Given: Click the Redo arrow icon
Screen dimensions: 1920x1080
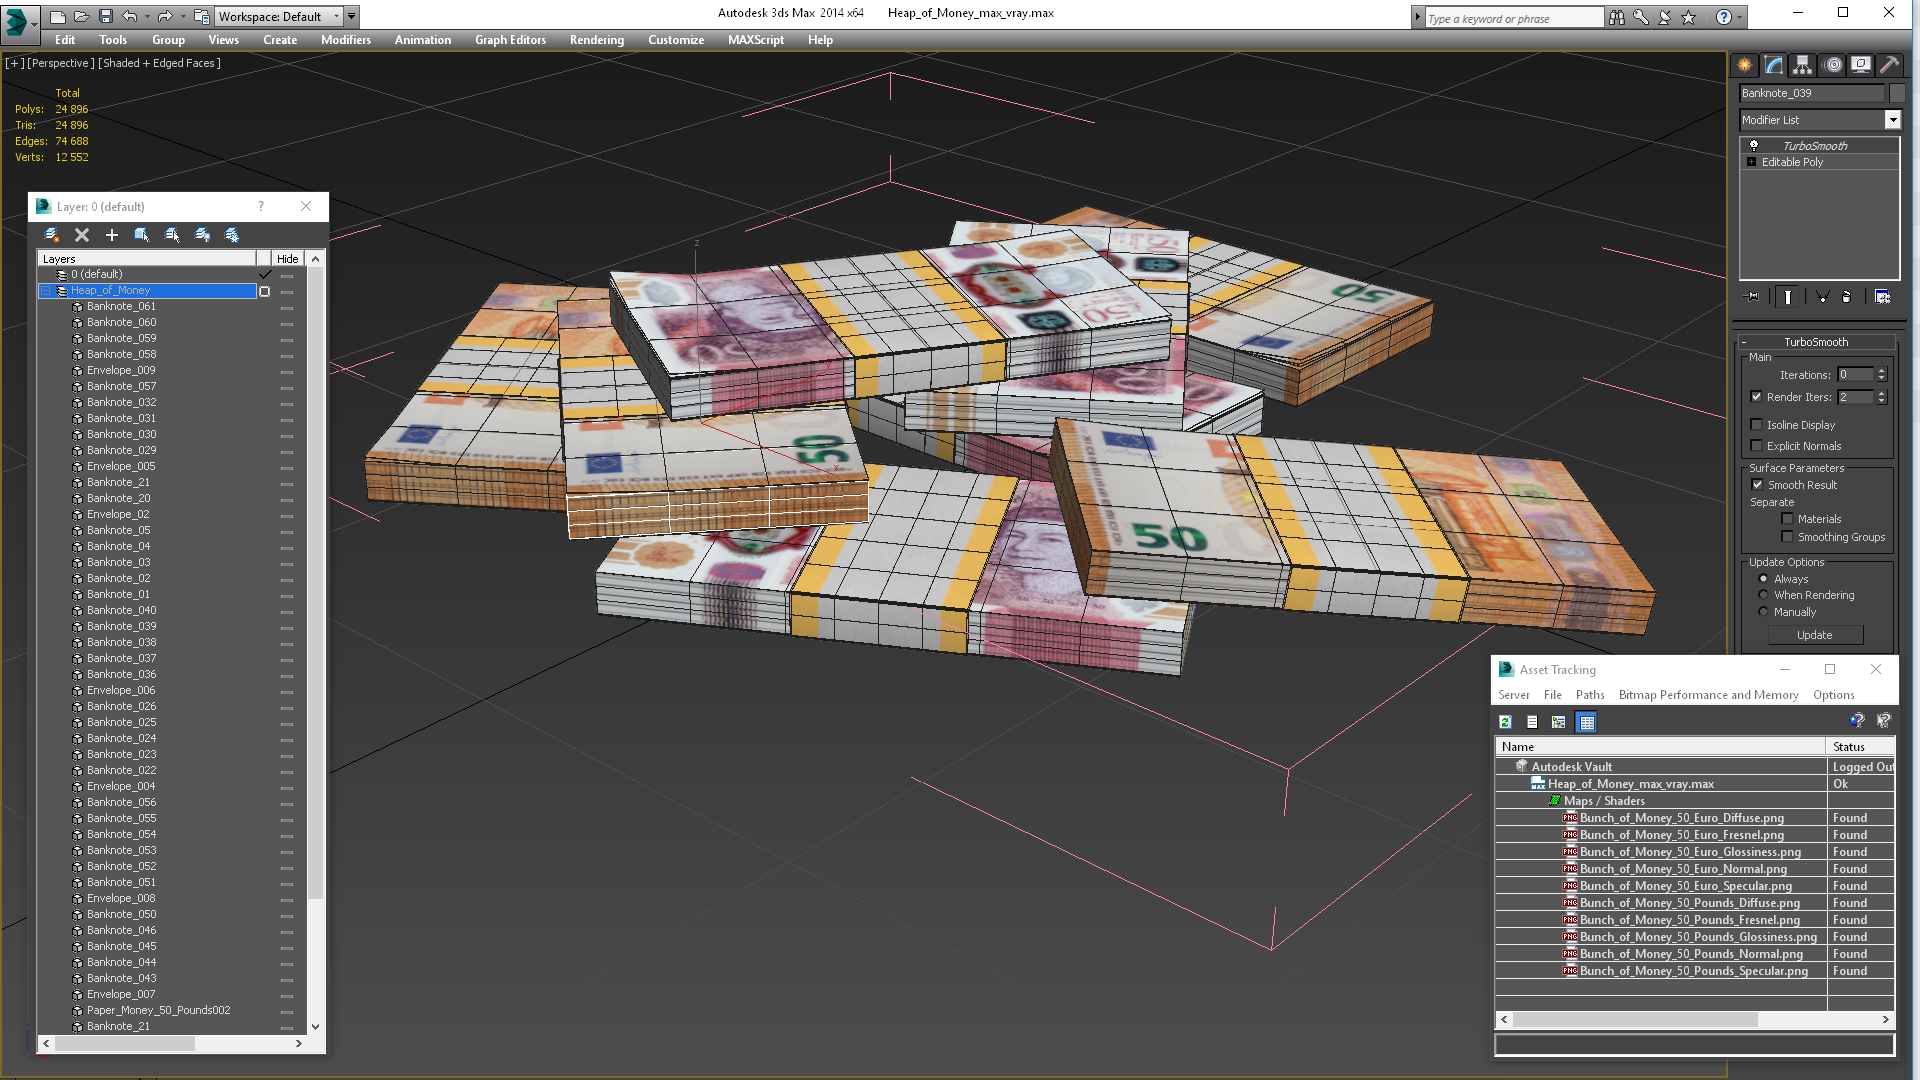Looking at the screenshot, I should click(x=164, y=17).
